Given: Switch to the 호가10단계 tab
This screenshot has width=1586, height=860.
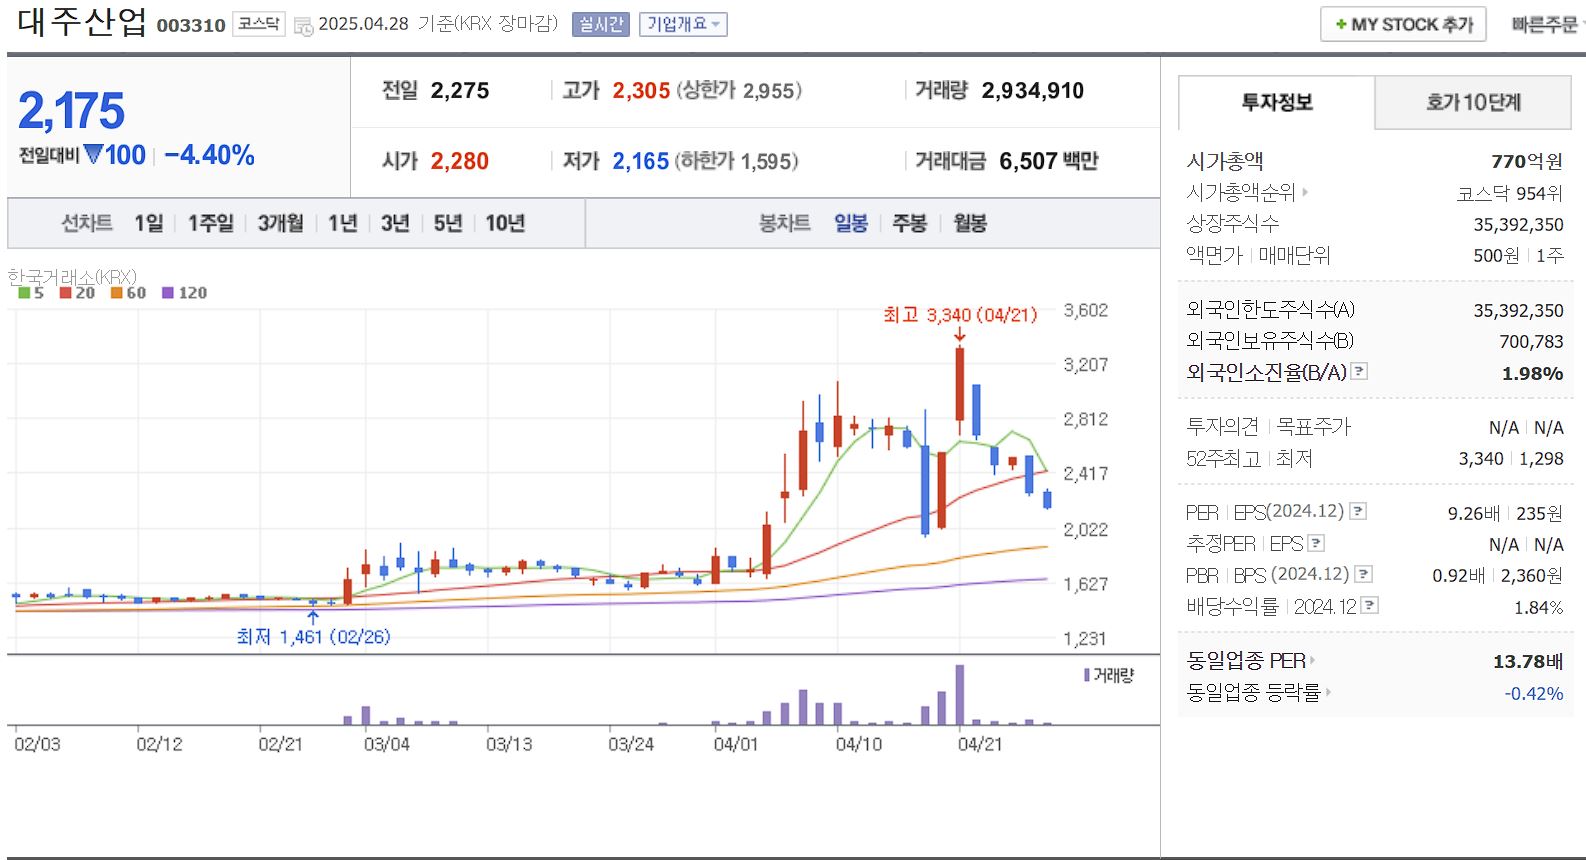Looking at the screenshot, I should pyautogui.click(x=1473, y=102).
